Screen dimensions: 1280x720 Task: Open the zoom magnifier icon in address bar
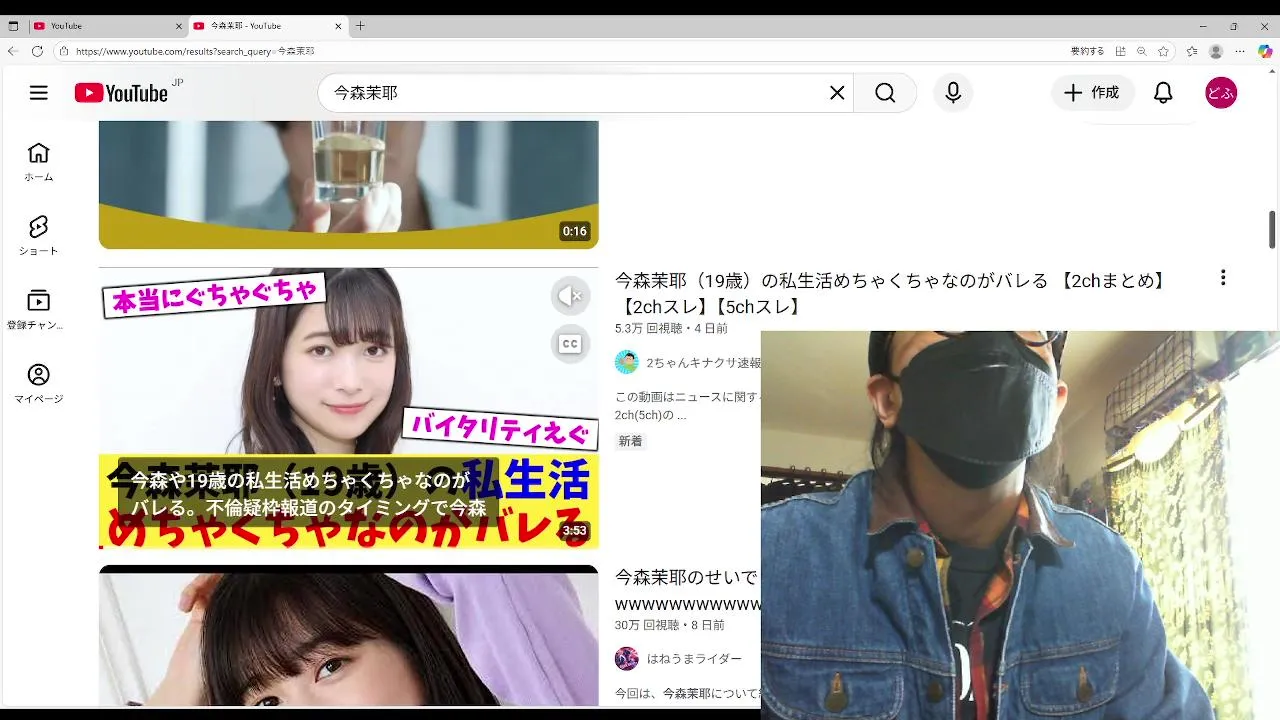tap(1142, 51)
